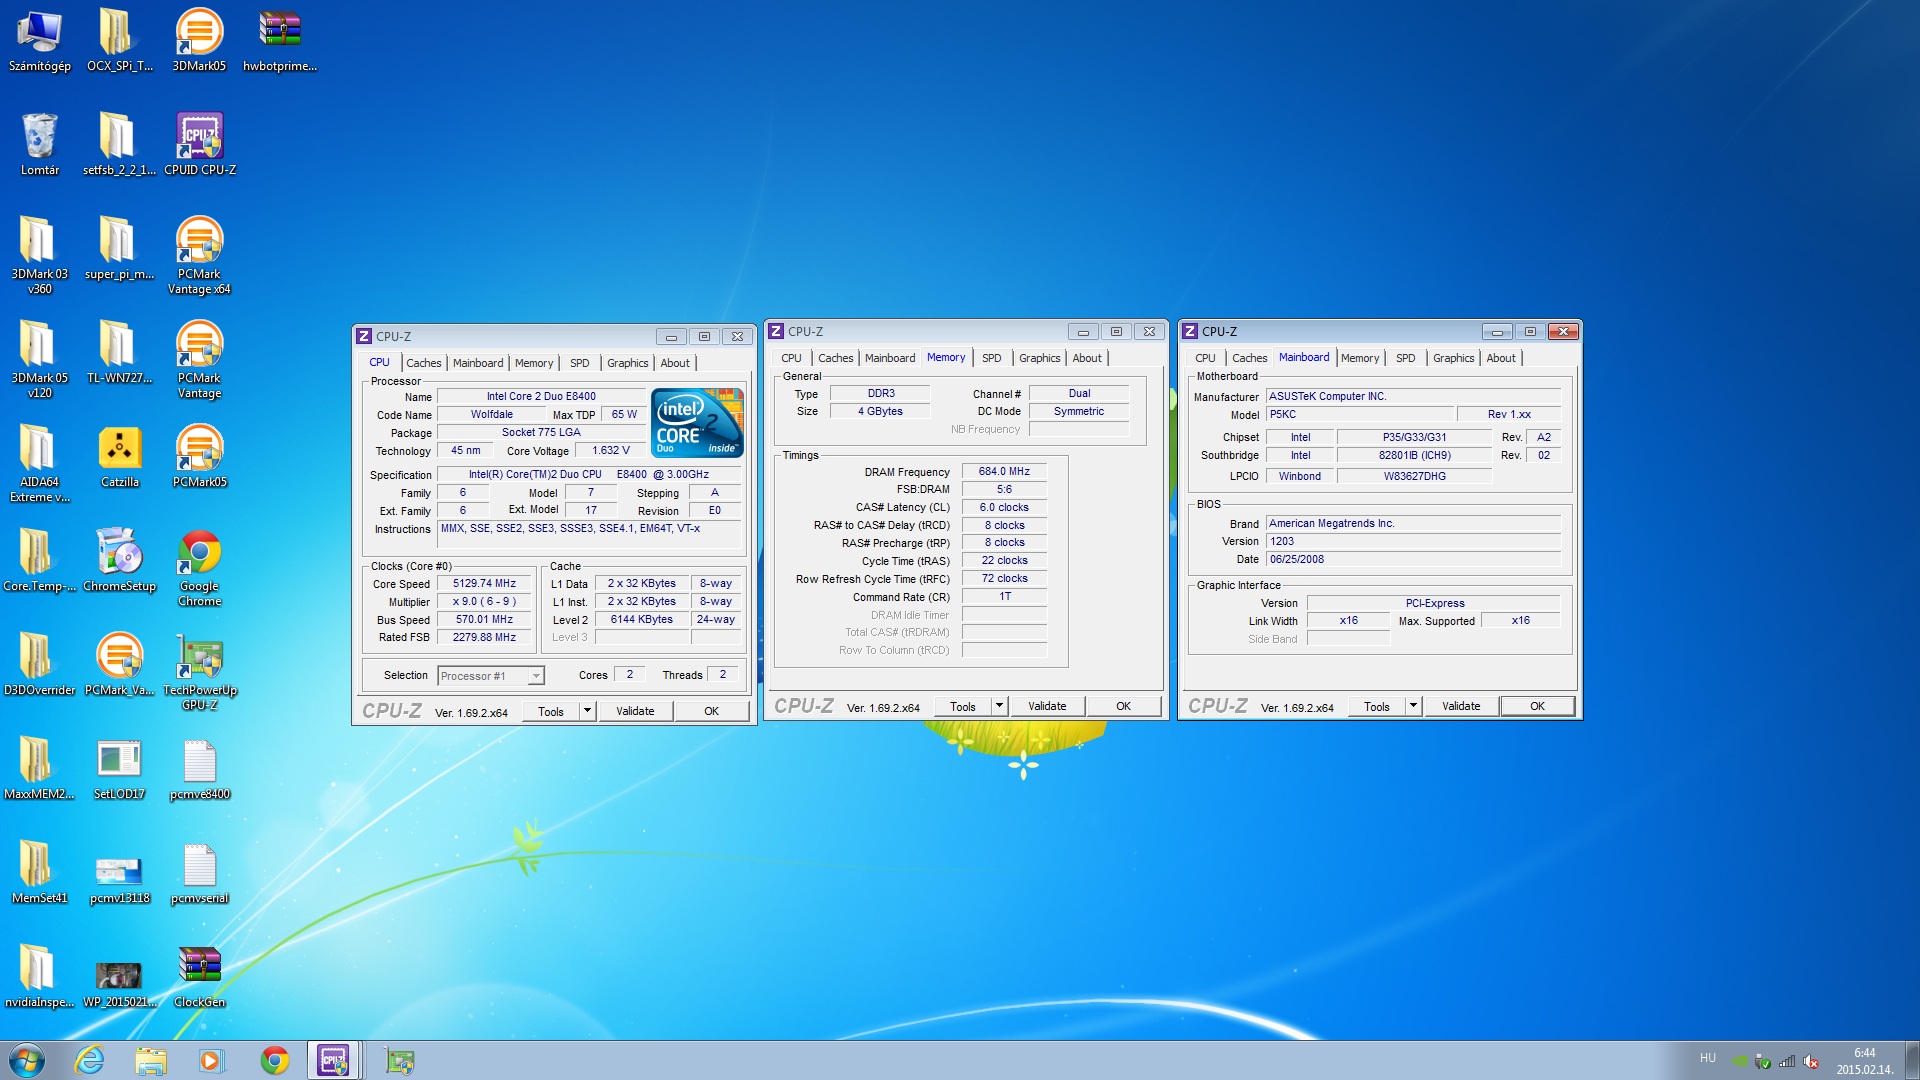Viewport: 1920px width, 1080px height.
Task: Open Internet Explorer from taskbar
Action: pos(90,1060)
